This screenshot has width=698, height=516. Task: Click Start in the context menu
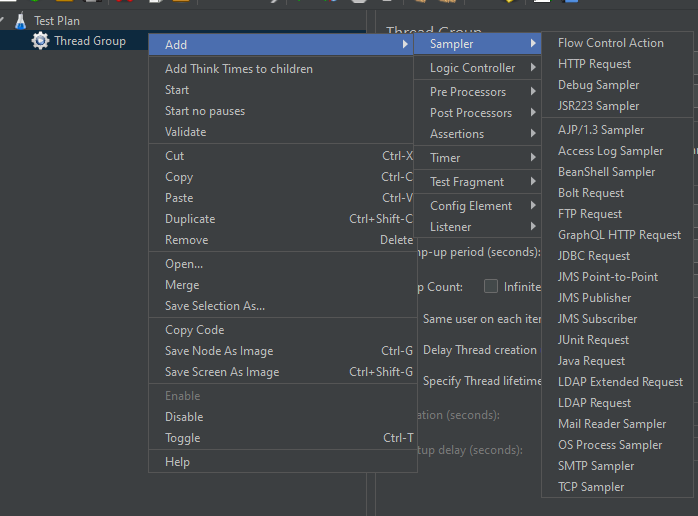click(x=281, y=90)
